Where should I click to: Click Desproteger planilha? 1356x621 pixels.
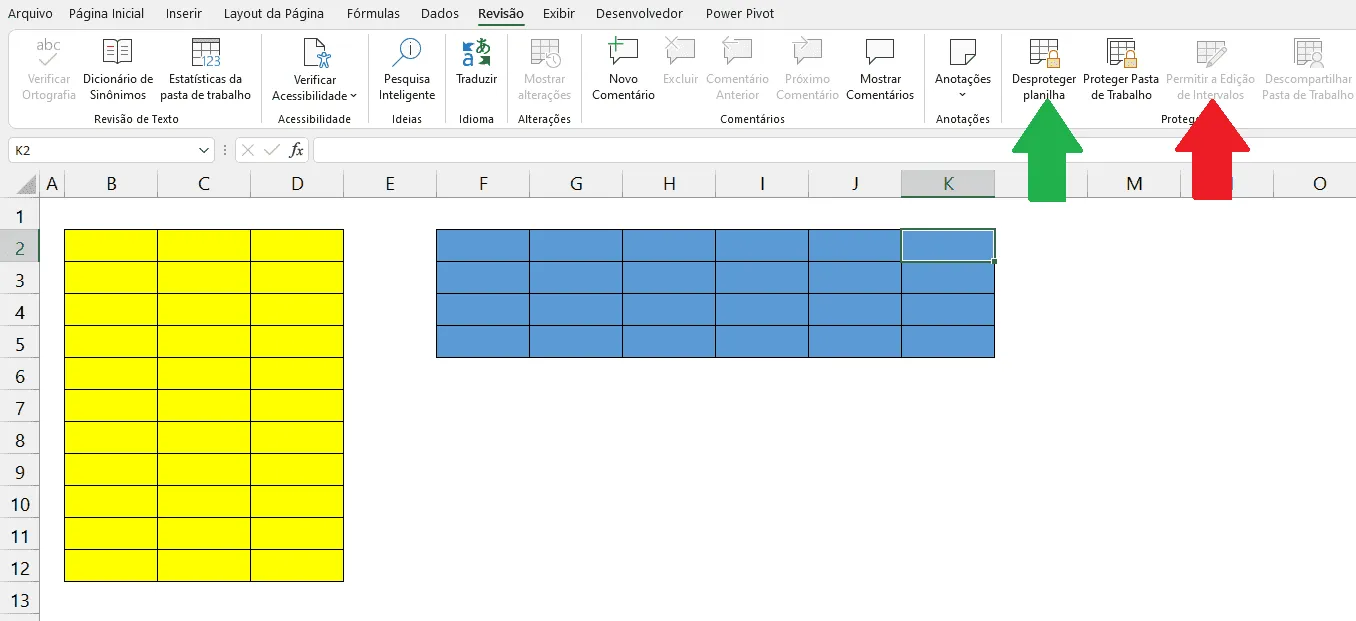(1044, 69)
